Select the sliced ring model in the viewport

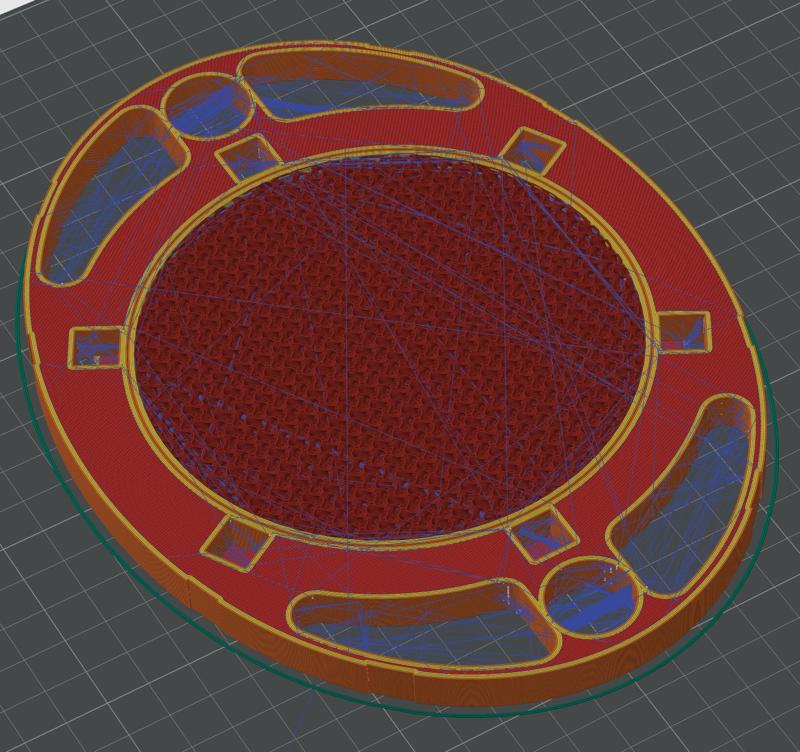click(x=395, y=372)
